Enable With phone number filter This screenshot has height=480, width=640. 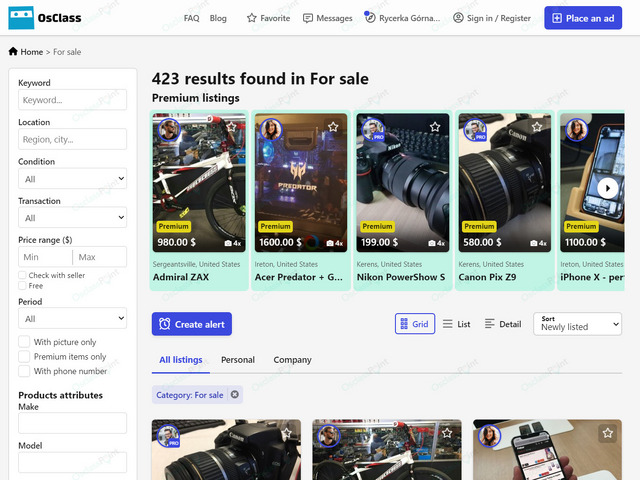click(24, 371)
